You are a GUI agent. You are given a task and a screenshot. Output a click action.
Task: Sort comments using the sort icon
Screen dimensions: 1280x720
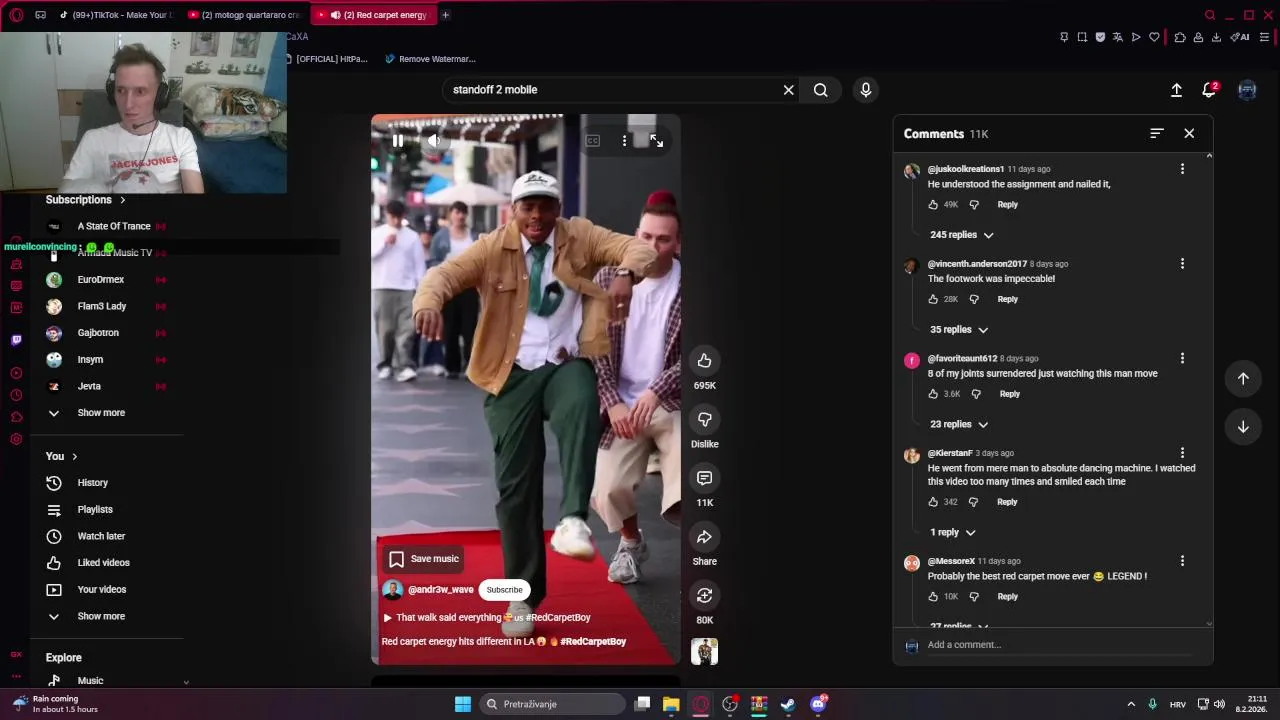tap(1157, 133)
